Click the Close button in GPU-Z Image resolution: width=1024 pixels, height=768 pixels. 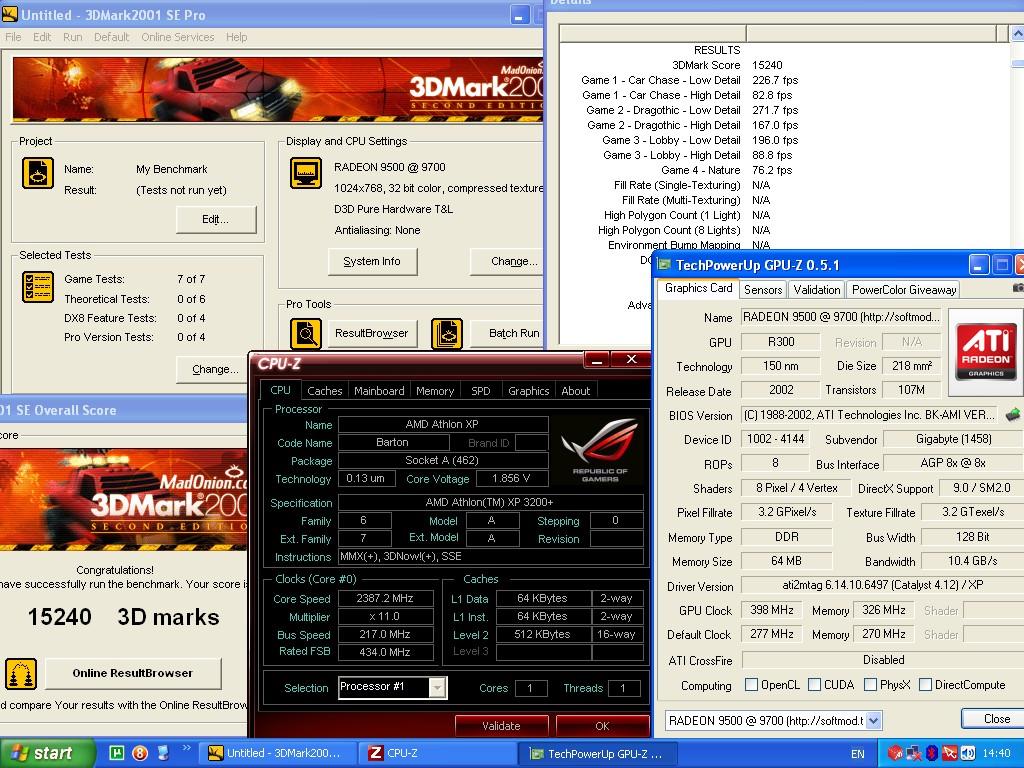(993, 718)
